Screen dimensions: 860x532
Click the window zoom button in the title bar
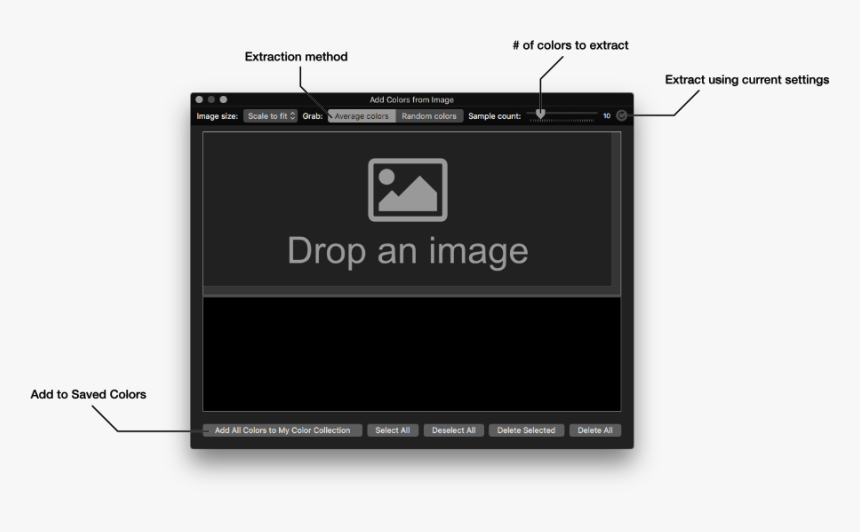[x=223, y=99]
